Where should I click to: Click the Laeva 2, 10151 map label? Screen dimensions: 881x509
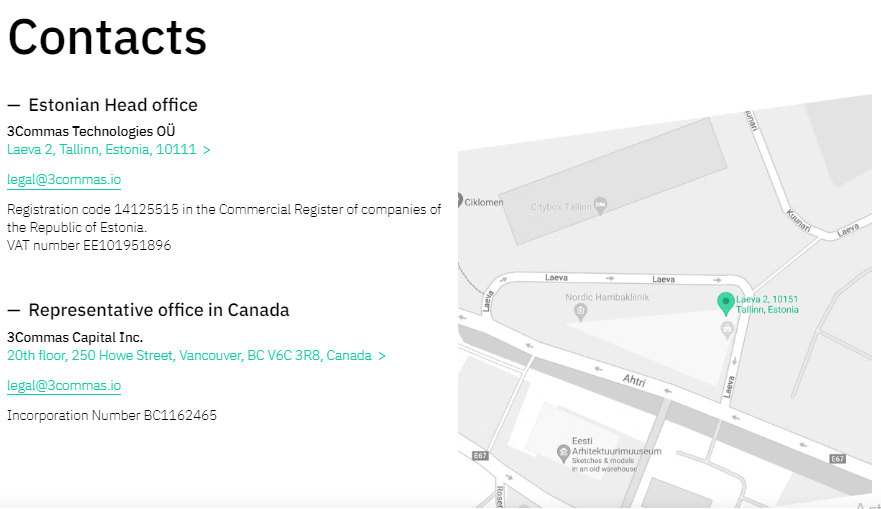pyautogui.click(x=767, y=305)
